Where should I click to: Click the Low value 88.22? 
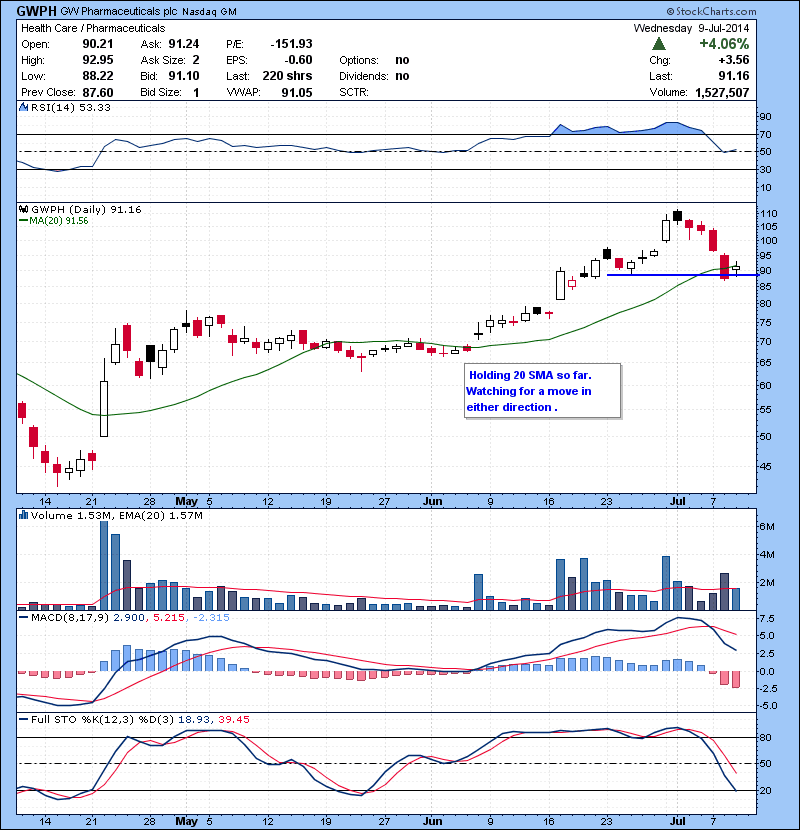coord(98,76)
